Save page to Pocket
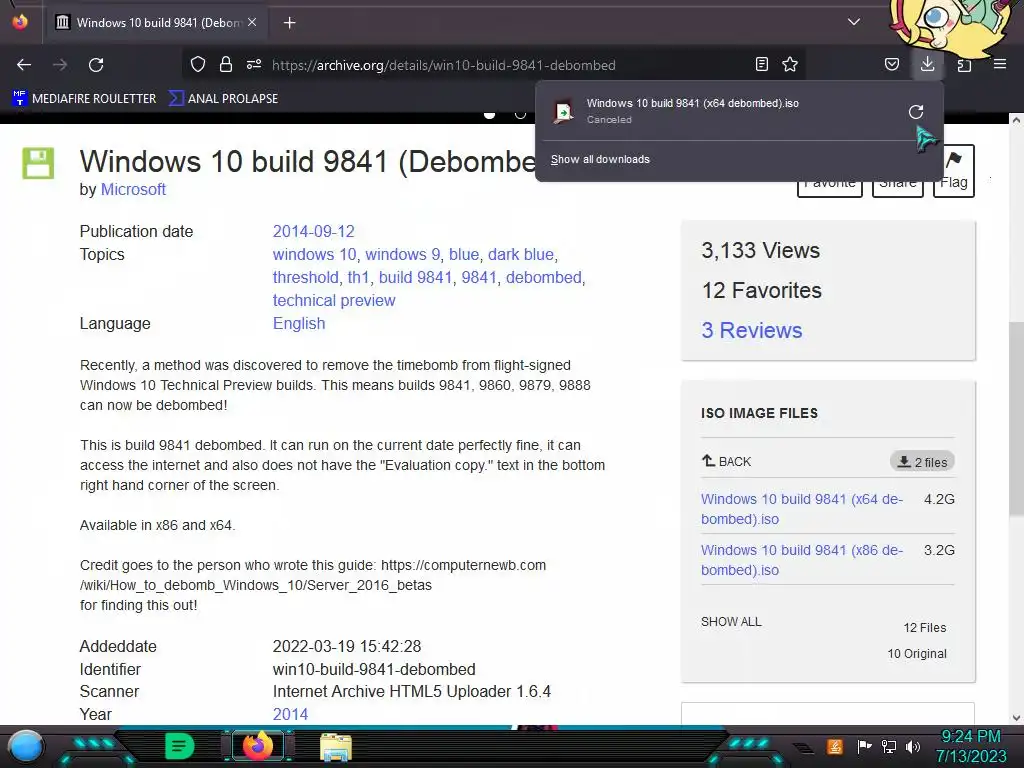1024x768 pixels. [x=891, y=65]
